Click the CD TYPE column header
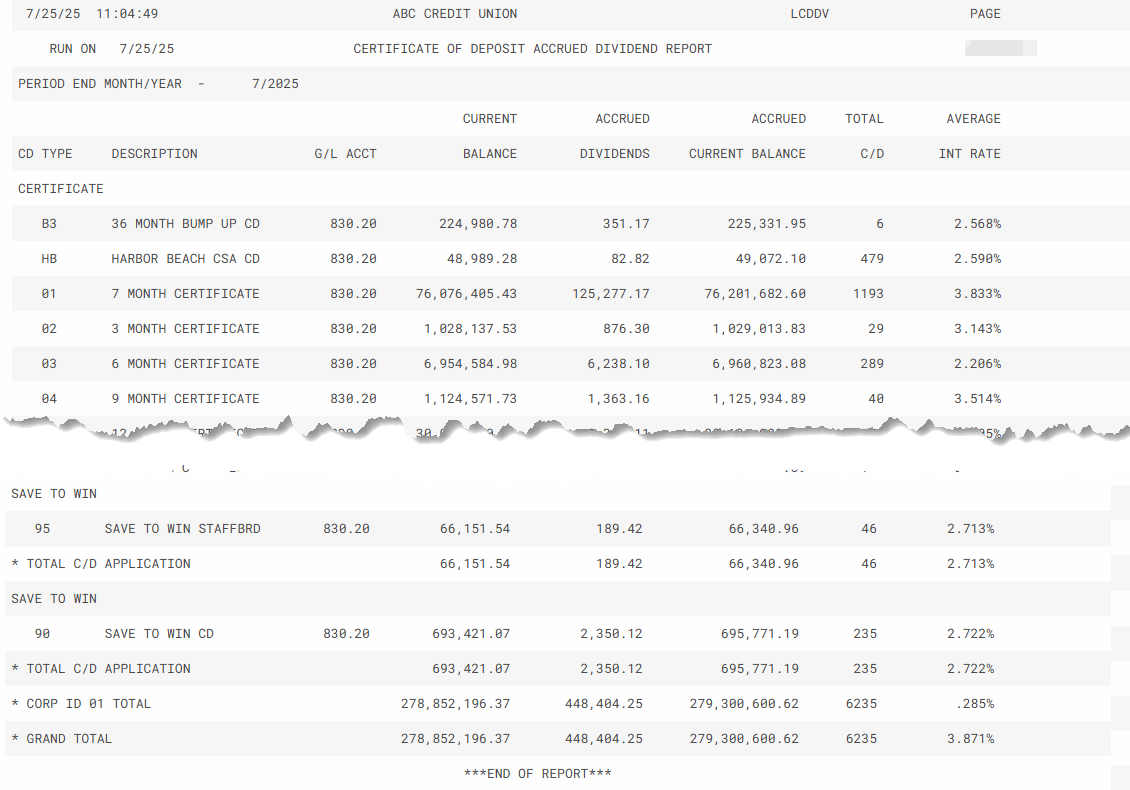The height and width of the screenshot is (790, 1130). point(45,154)
